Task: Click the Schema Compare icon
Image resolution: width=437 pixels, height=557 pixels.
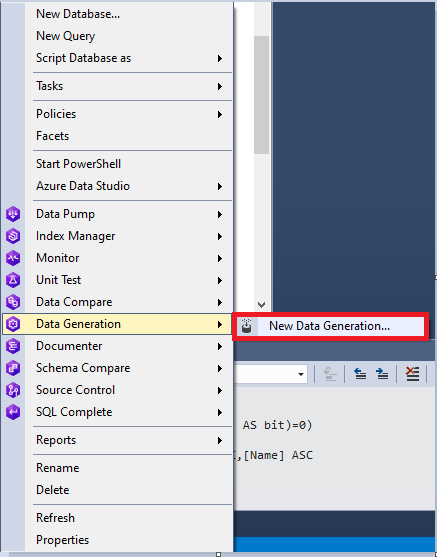Action: point(13,368)
